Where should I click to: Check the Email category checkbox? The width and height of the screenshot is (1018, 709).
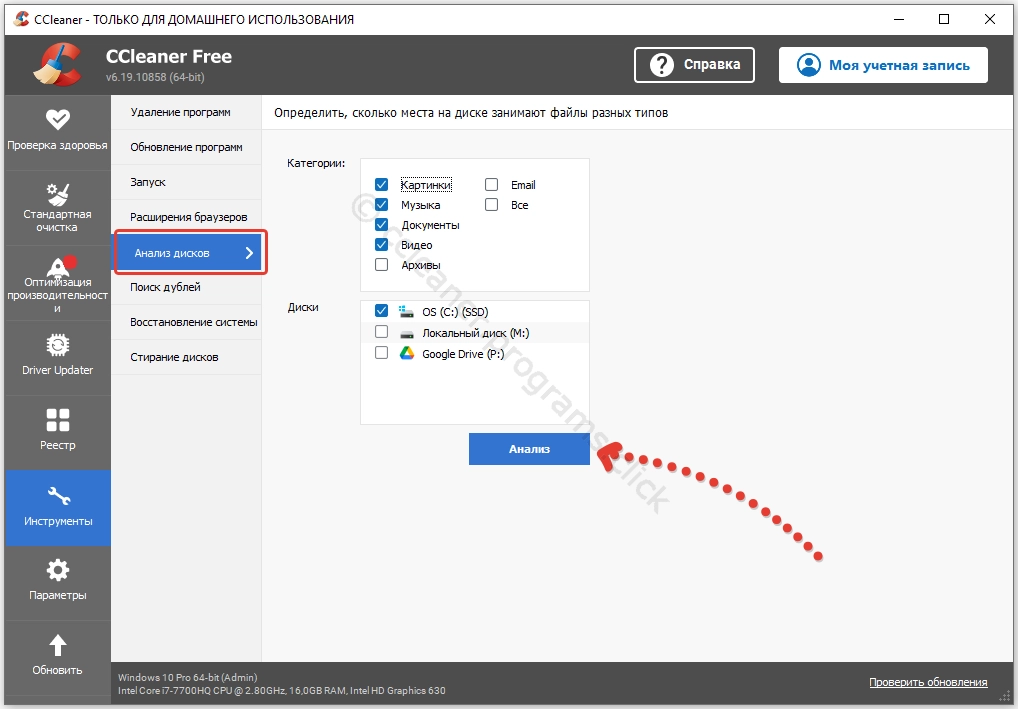(x=492, y=185)
